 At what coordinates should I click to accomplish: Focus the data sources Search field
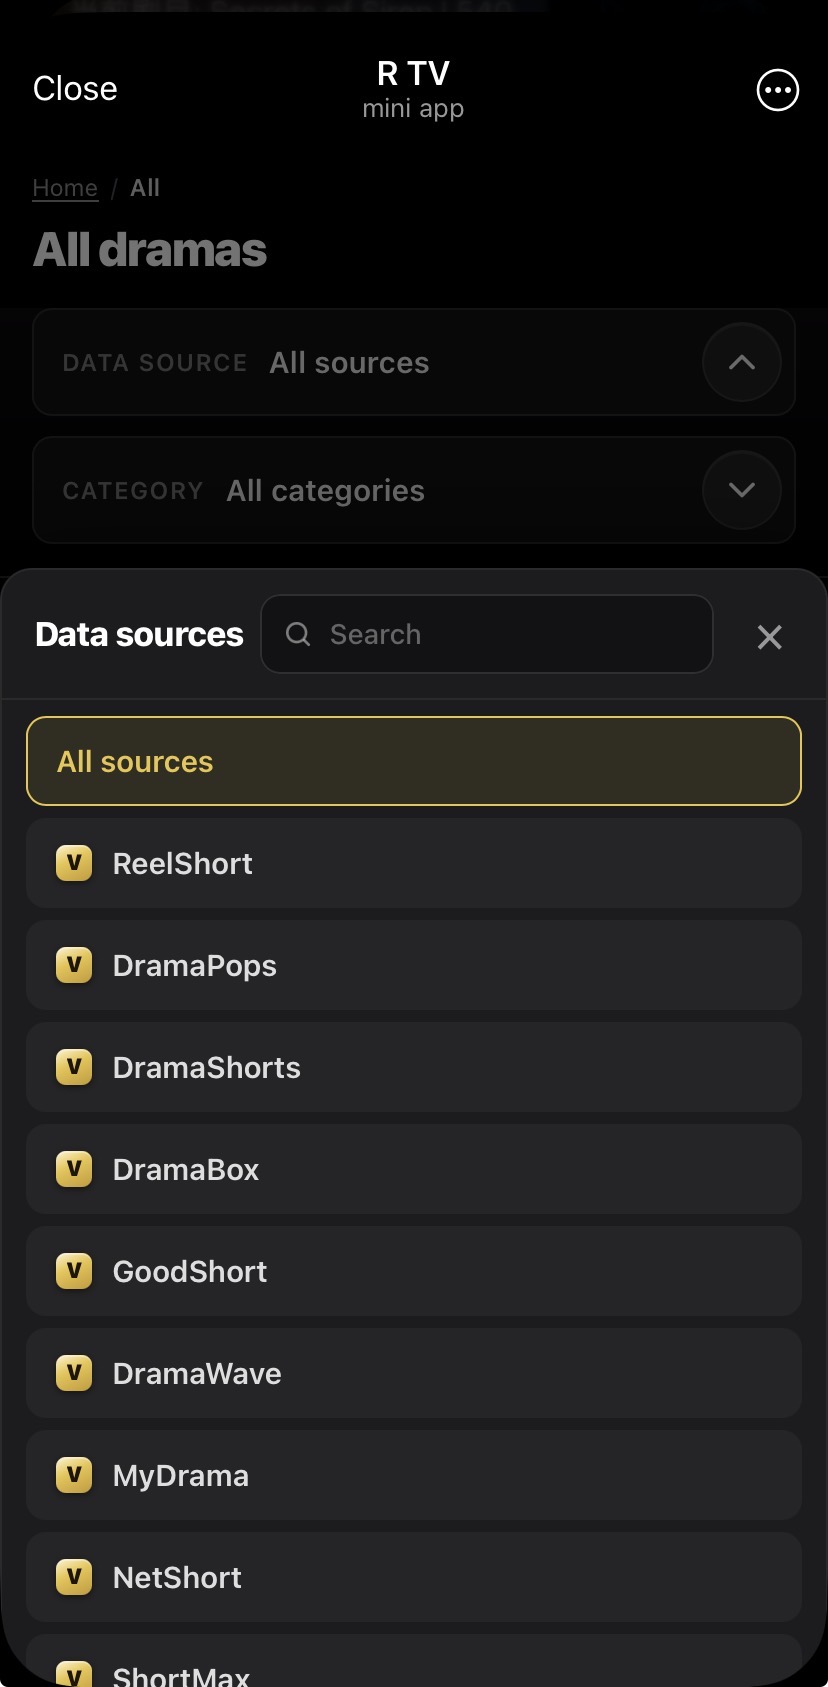pyautogui.click(x=487, y=634)
